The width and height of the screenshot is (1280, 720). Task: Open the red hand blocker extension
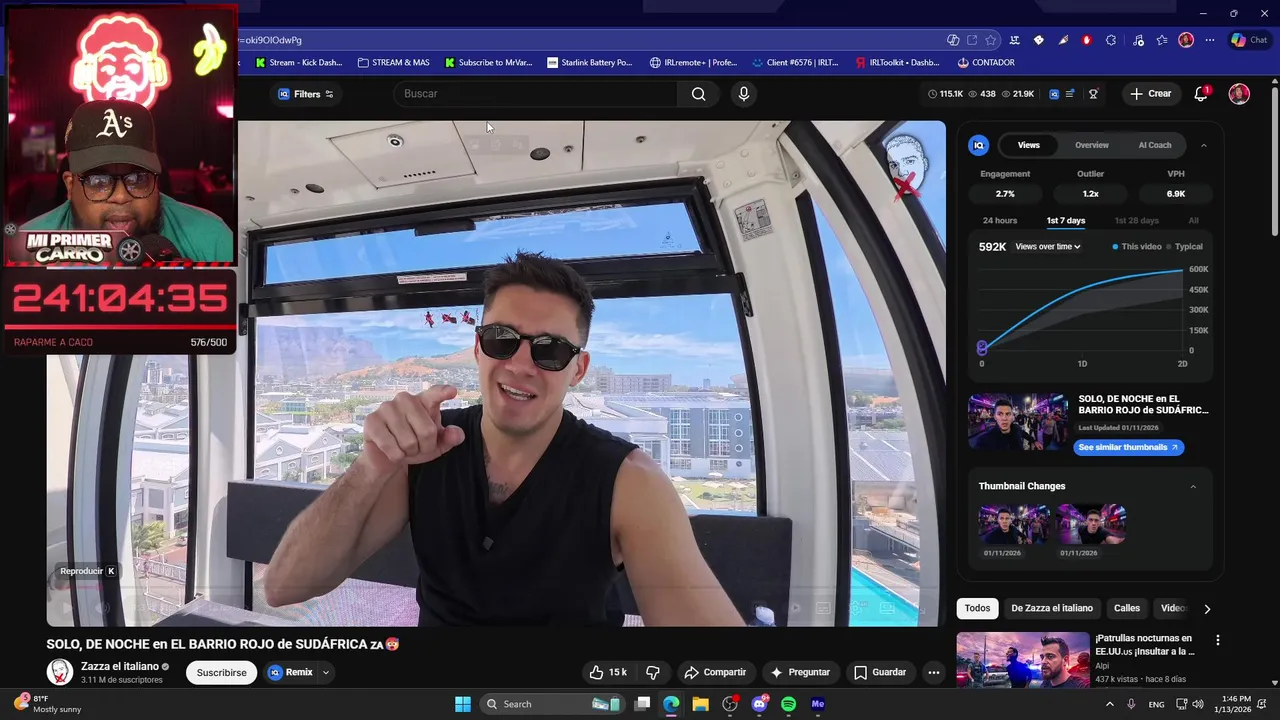tap(1087, 40)
